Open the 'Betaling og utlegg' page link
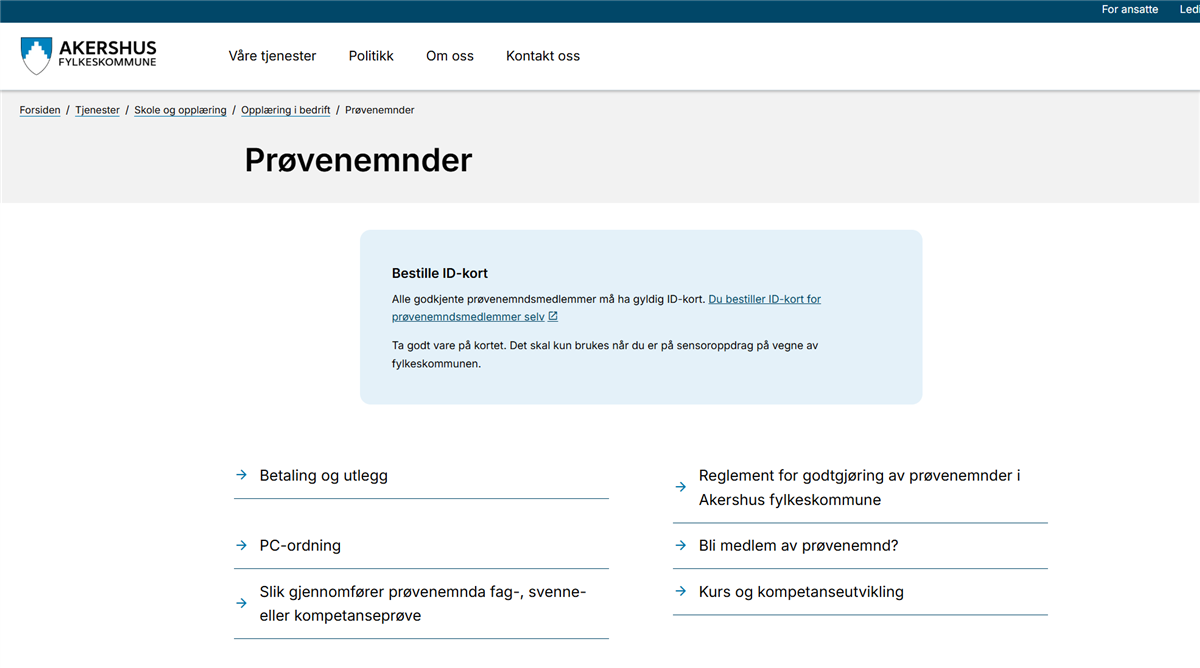 click(323, 476)
